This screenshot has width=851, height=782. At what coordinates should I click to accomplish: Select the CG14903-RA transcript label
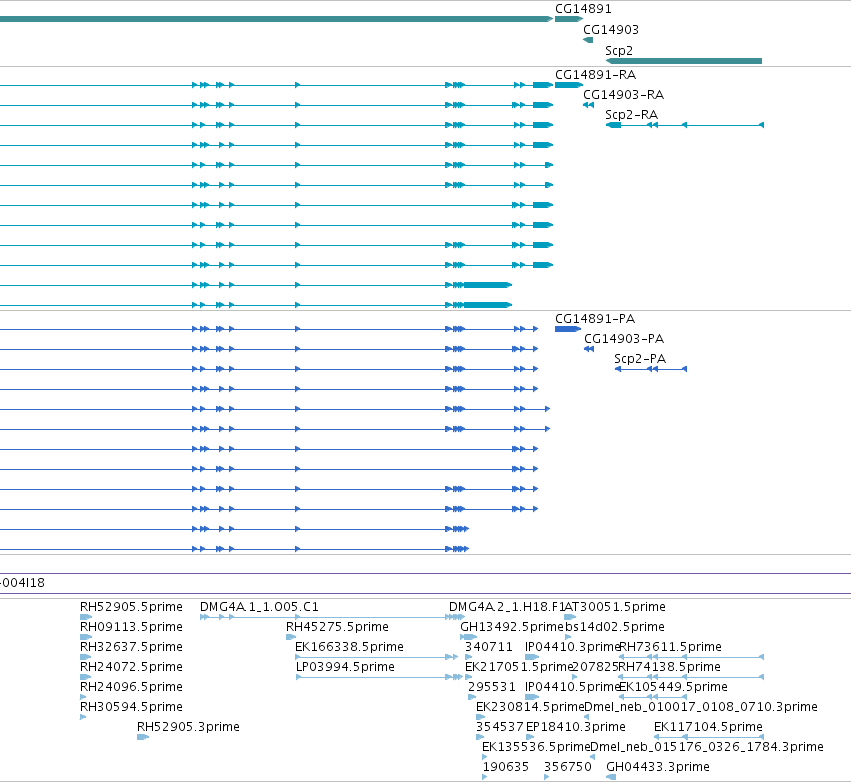[624, 95]
